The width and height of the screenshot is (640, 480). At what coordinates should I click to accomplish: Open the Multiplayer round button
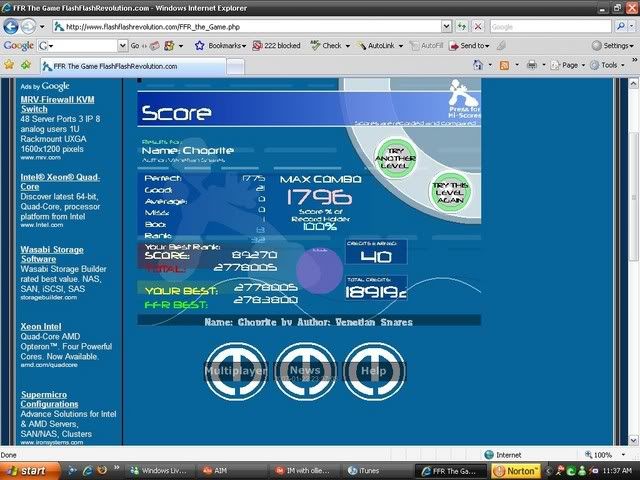coord(235,370)
